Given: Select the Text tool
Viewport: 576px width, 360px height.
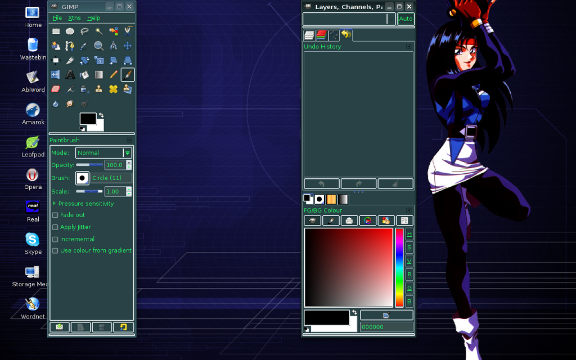Looking at the screenshot, I should coord(70,75).
